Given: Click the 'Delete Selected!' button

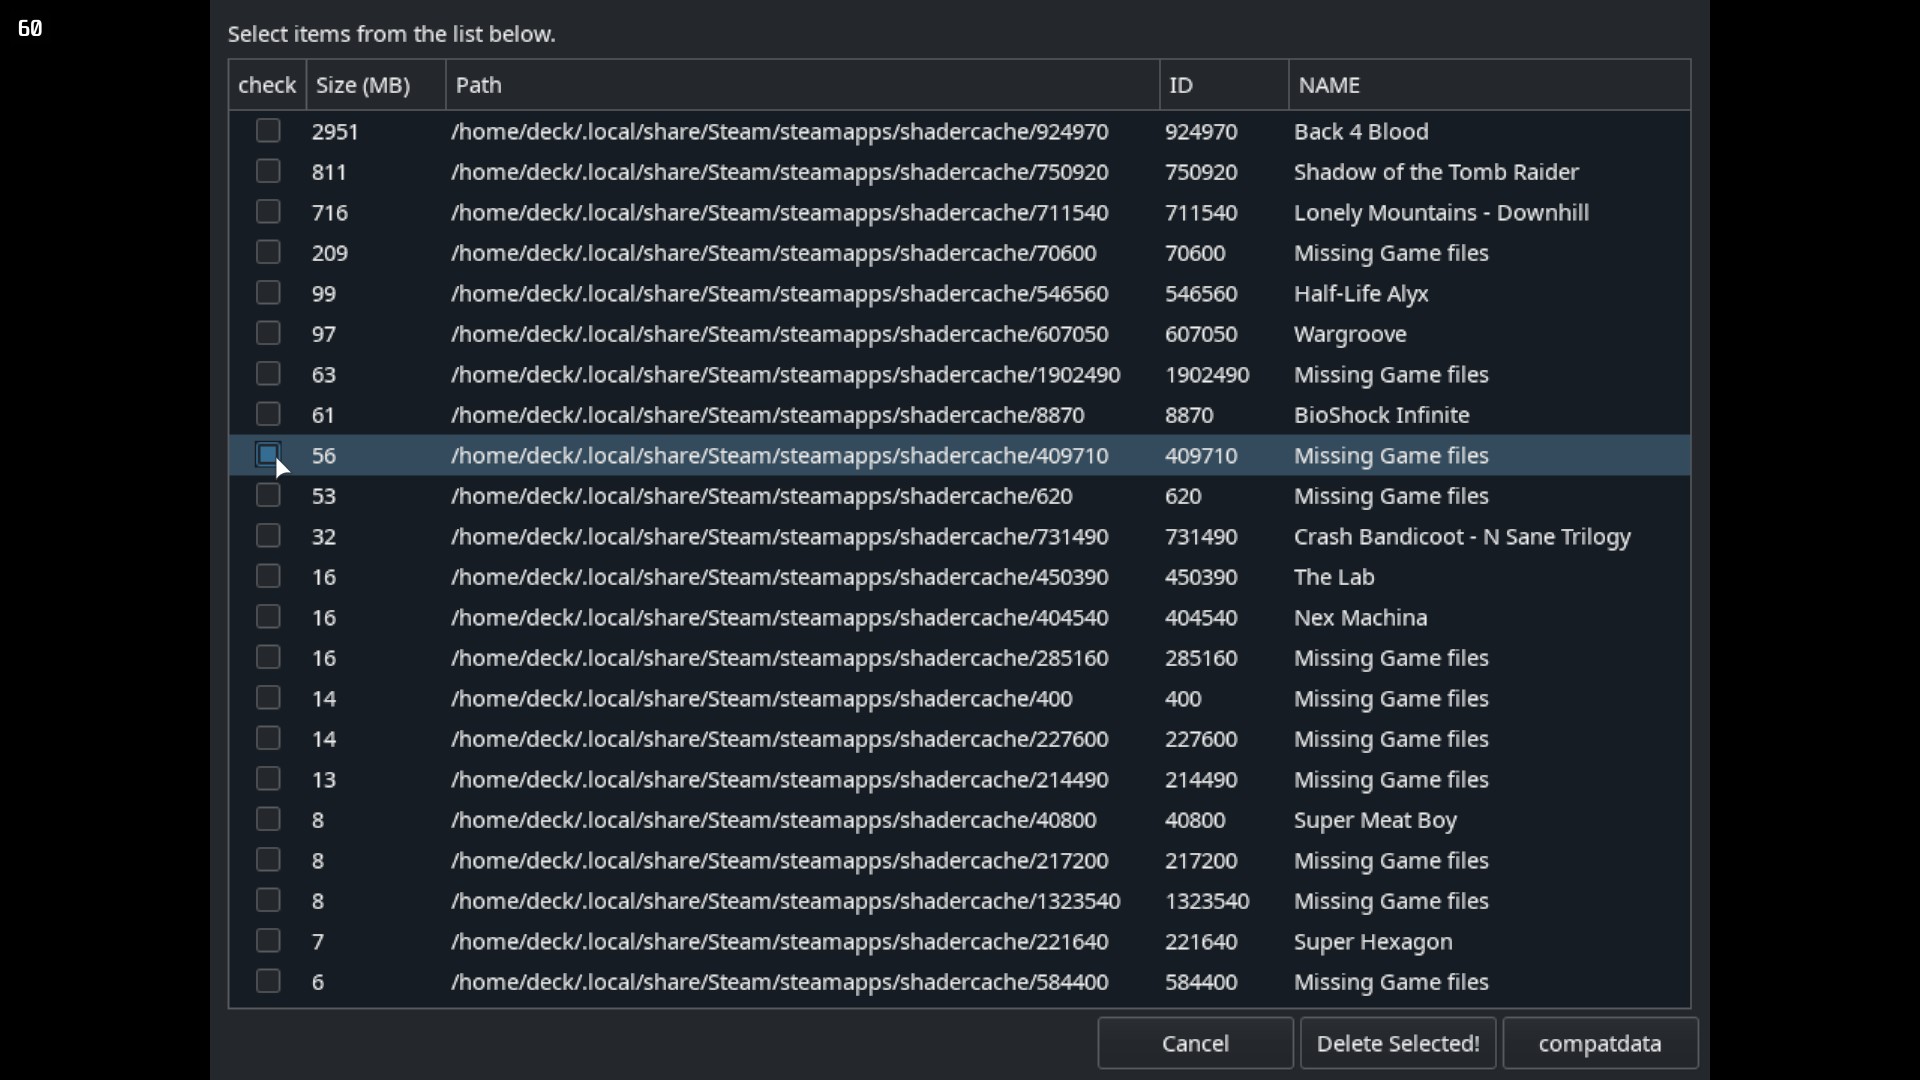Looking at the screenshot, I should [x=1396, y=1043].
